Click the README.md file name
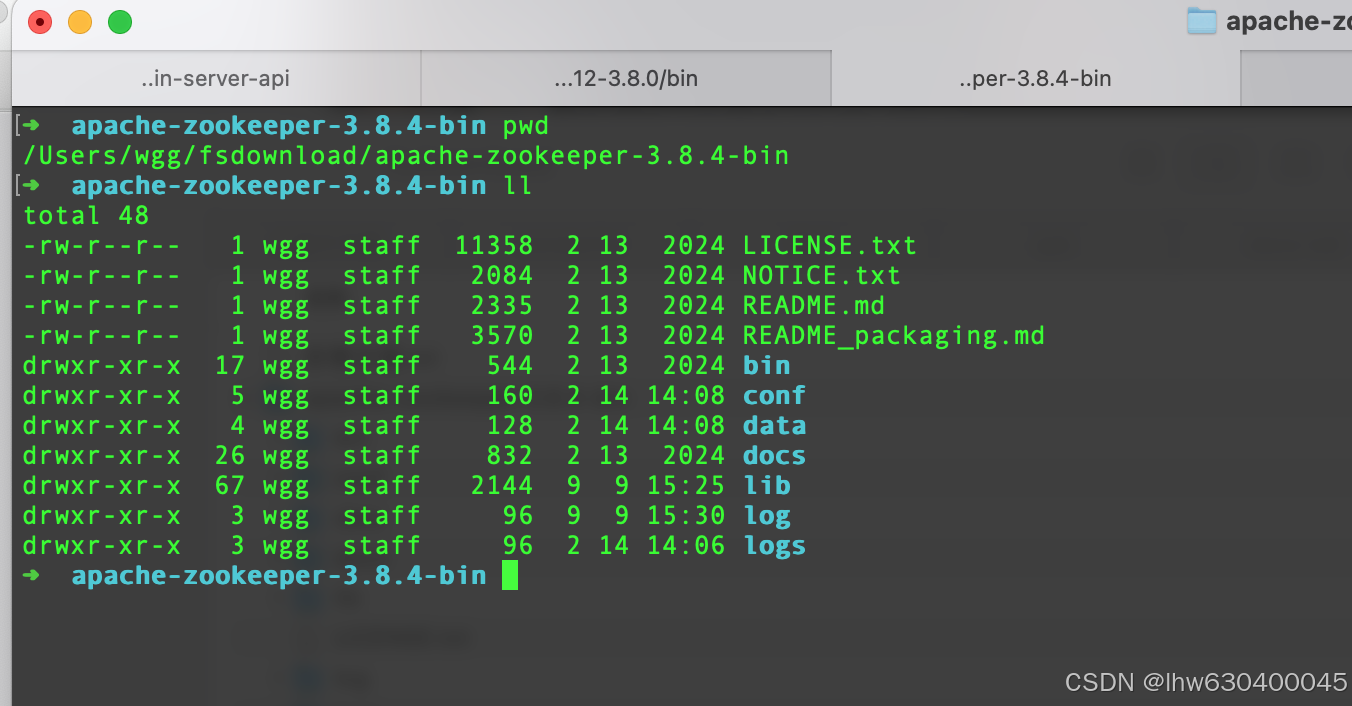The image size is (1352, 706). [813, 306]
